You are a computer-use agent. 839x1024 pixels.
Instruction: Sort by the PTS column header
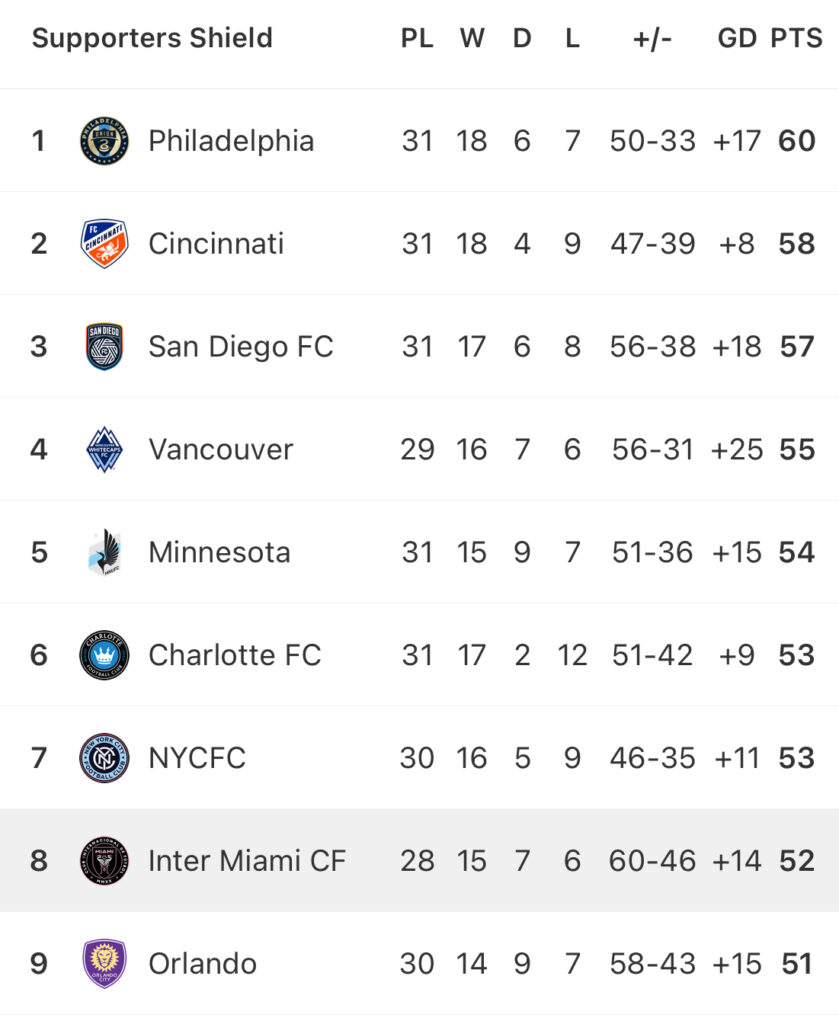[x=797, y=38]
